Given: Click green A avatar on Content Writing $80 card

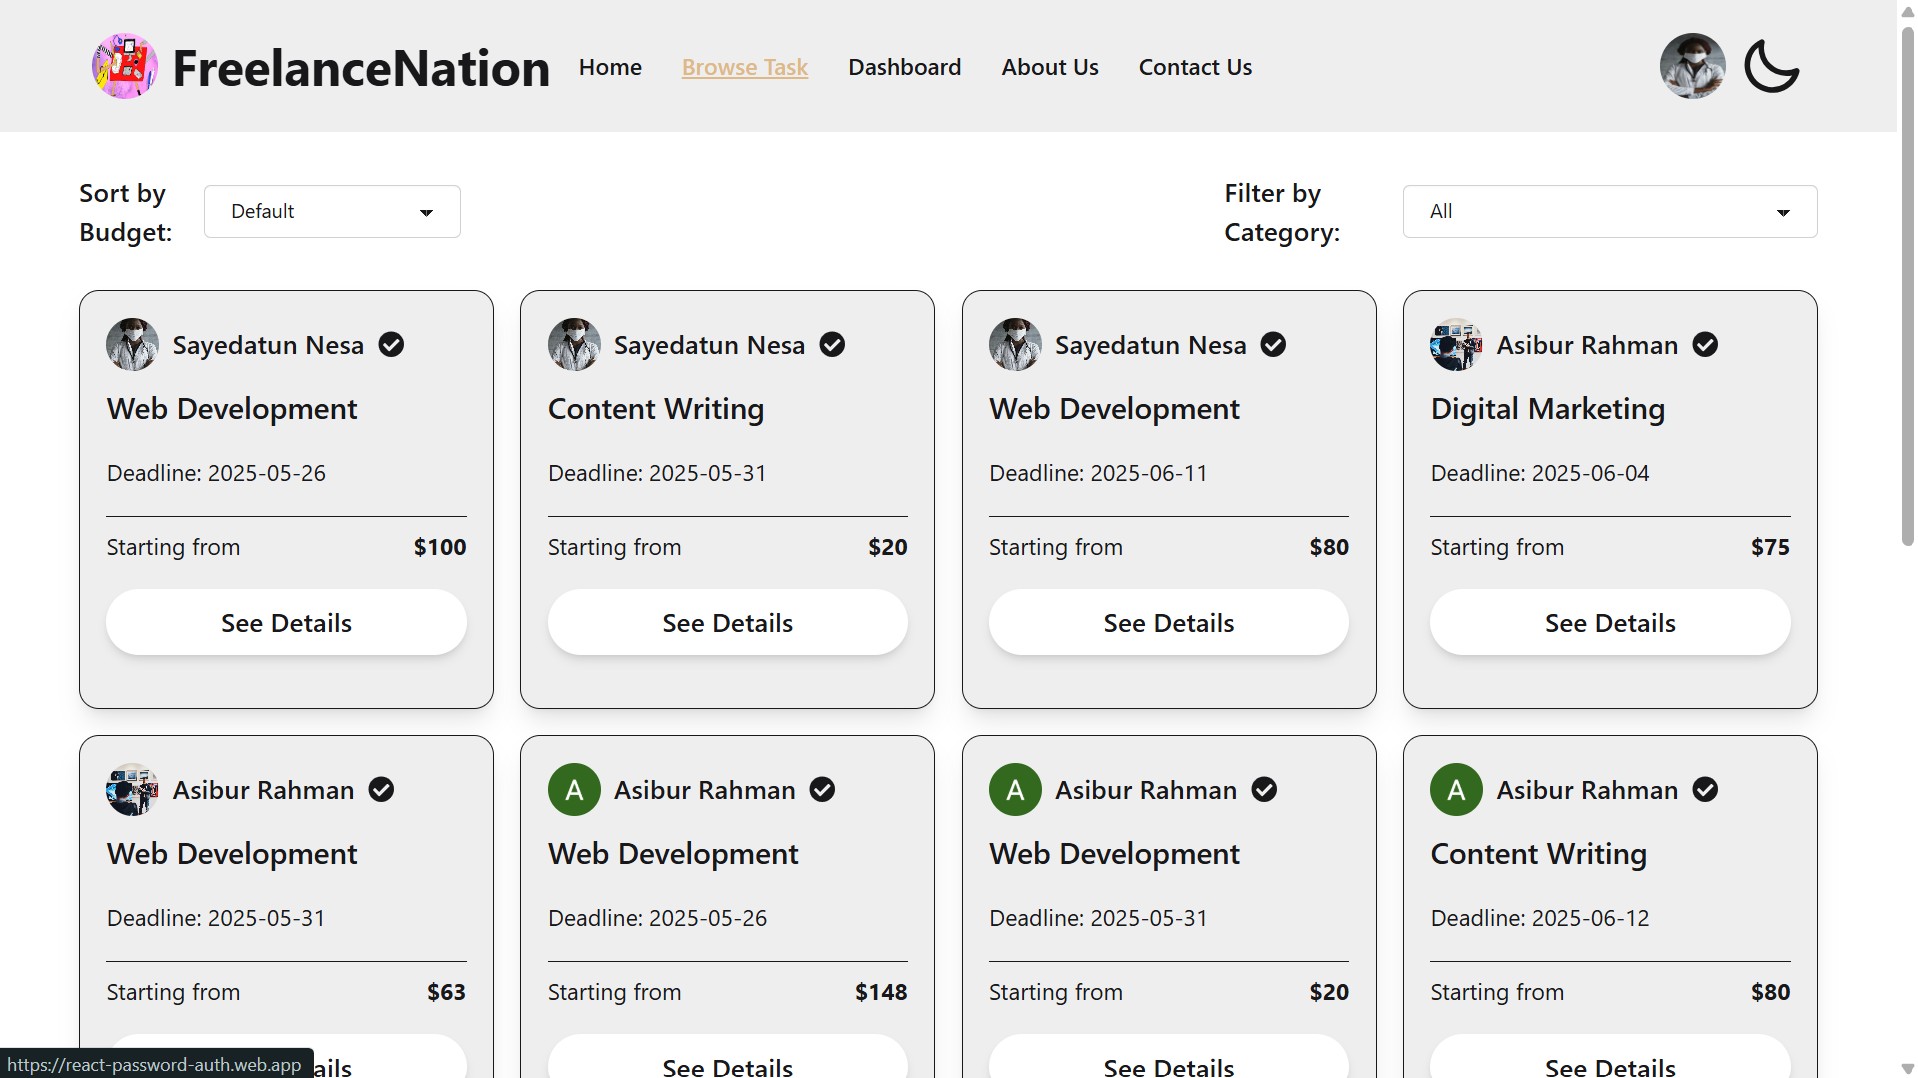Looking at the screenshot, I should point(1456,790).
